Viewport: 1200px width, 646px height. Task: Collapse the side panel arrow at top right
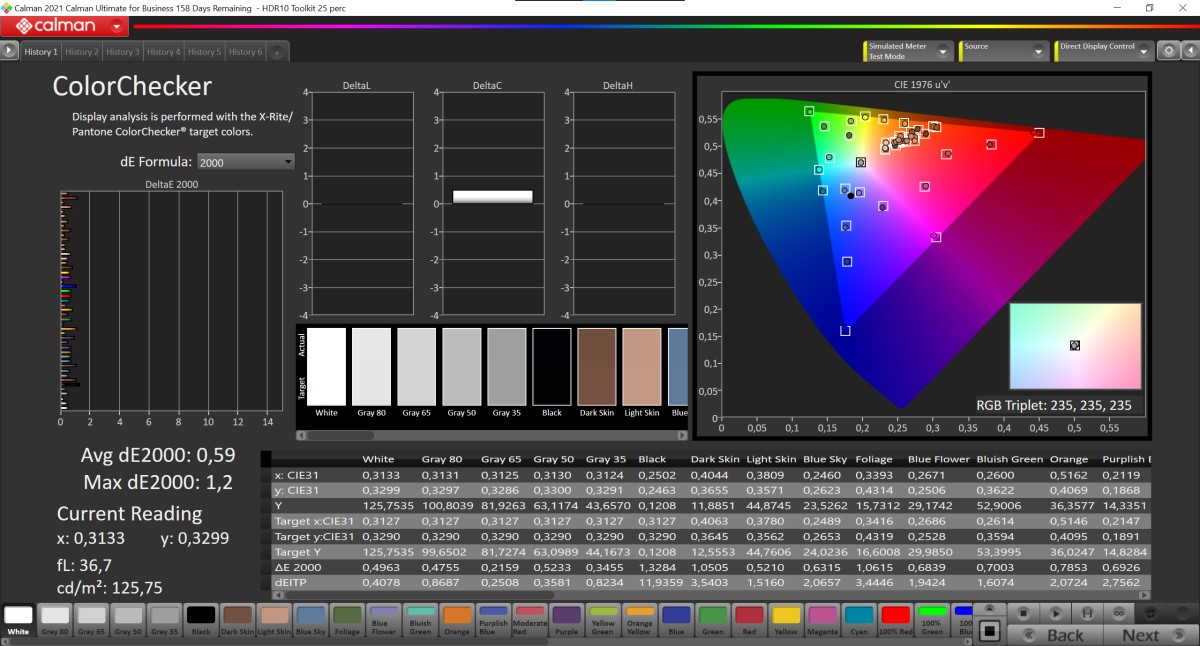click(1190, 51)
